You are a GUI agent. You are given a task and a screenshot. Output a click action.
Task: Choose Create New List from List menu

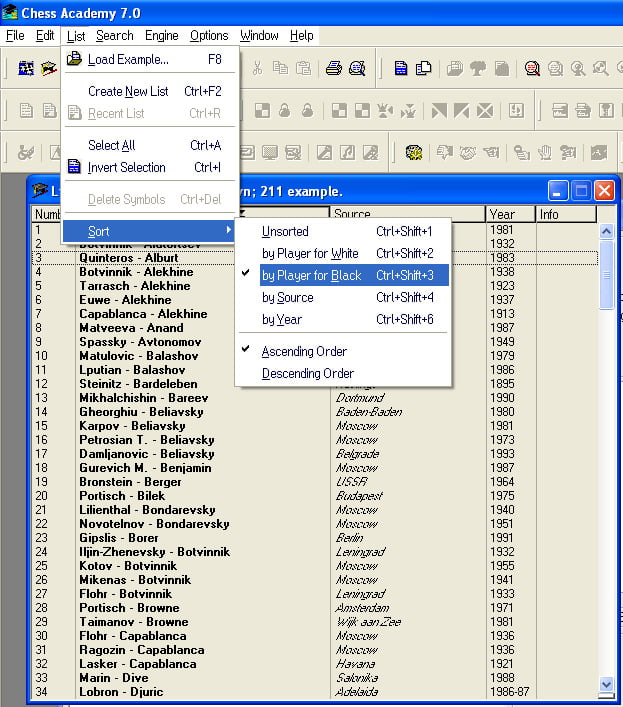[149, 91]
